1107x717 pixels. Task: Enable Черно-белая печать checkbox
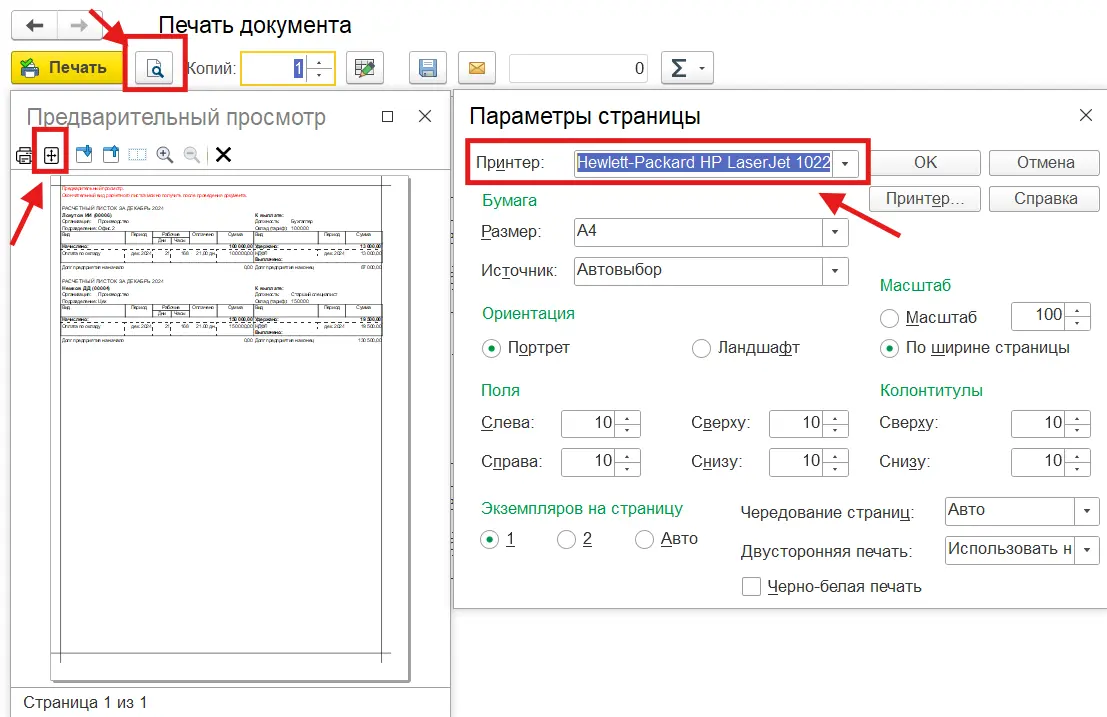(751, 587)
